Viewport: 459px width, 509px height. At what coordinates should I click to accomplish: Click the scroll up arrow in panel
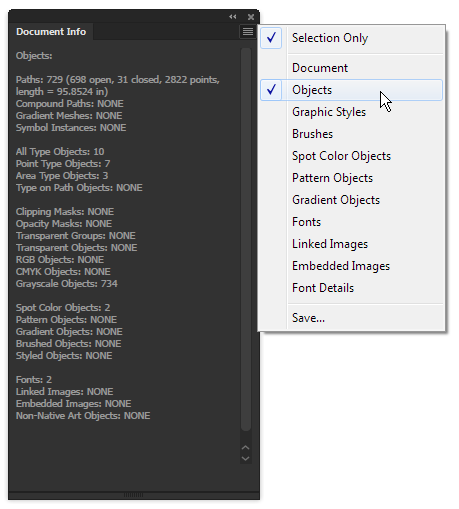coord(246,447)
